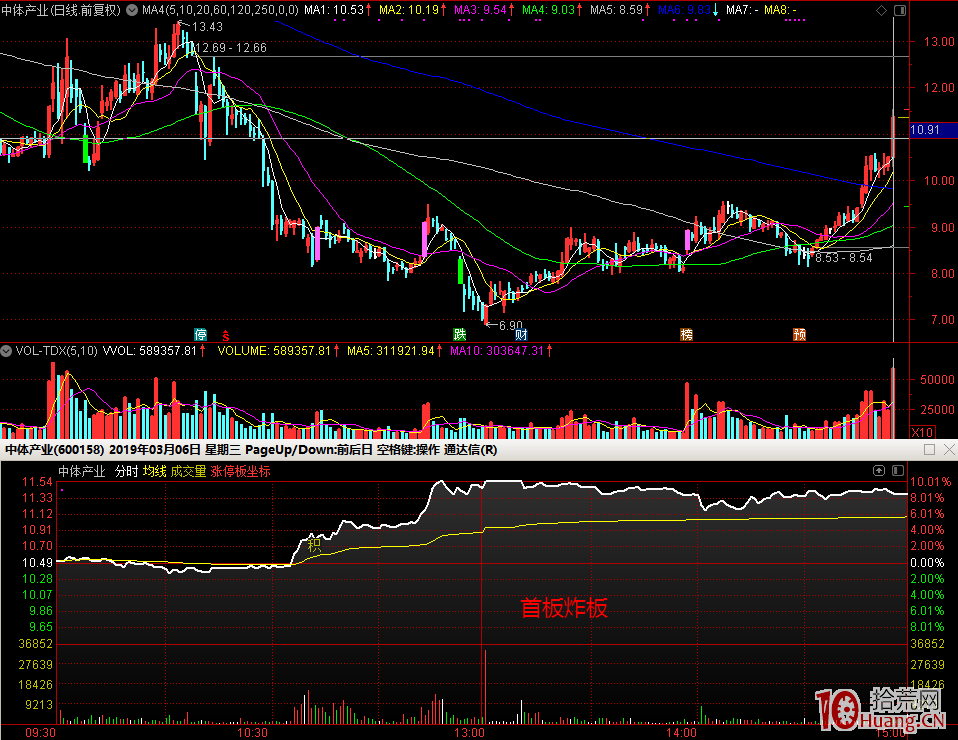Viewport: 958px width, 740px height.
Task: Click the orange 预 event marker
Action: click(799, 333)
